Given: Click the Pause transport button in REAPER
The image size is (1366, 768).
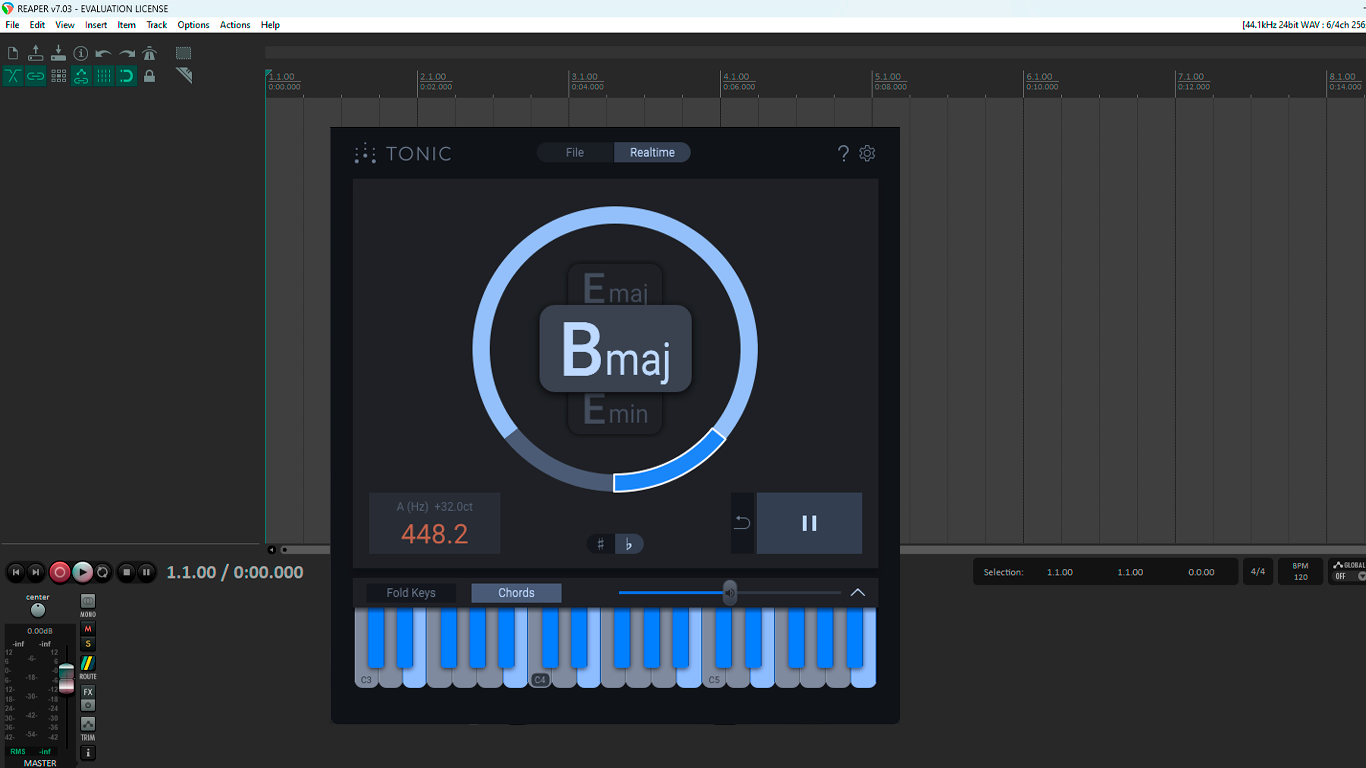Looking at the screenshot, I should (147, 572).
